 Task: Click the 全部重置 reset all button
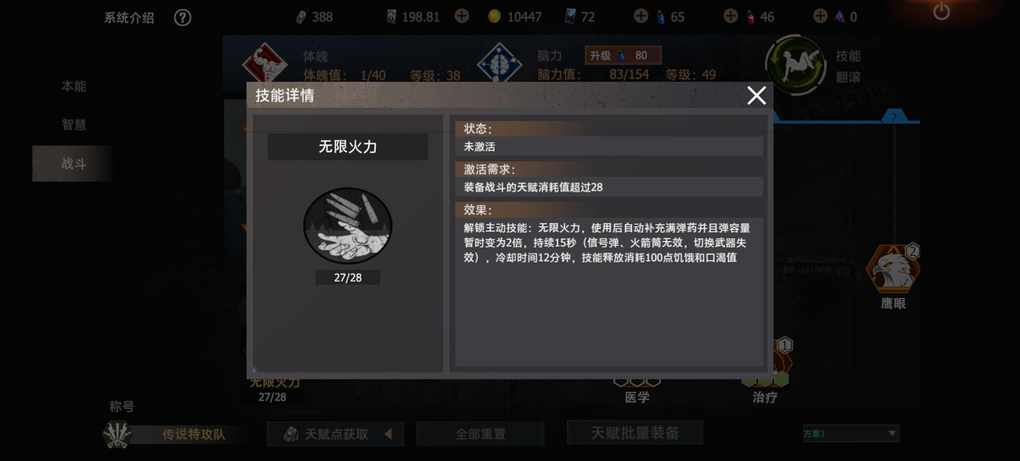click(x=480, y=434)
